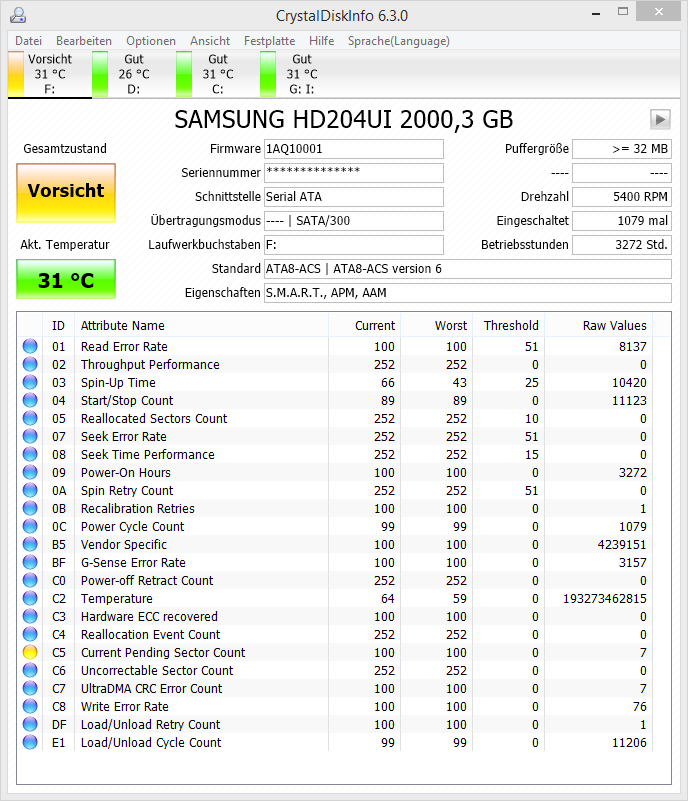Click the blue status icon for Recalibration Retries
Viewport: 688px width, 801px height.
point(30,508)
